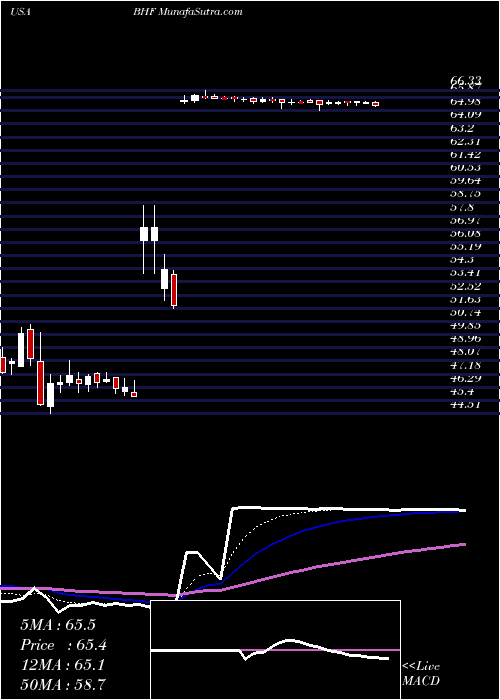Click the 52.52 price axis label
This screenshot has height=700, width=500.
click(466, 286)
